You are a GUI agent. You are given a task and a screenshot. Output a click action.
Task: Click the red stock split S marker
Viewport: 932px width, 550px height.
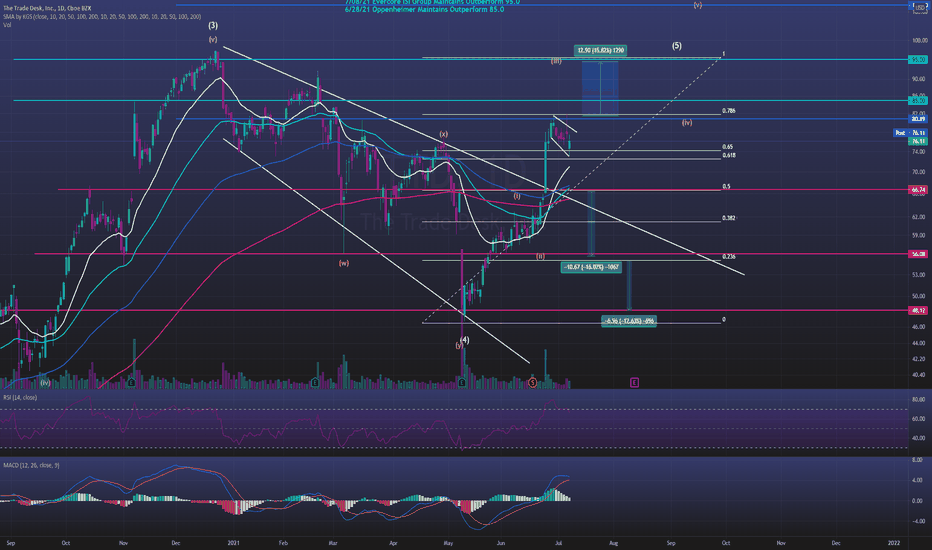(533, 383)
